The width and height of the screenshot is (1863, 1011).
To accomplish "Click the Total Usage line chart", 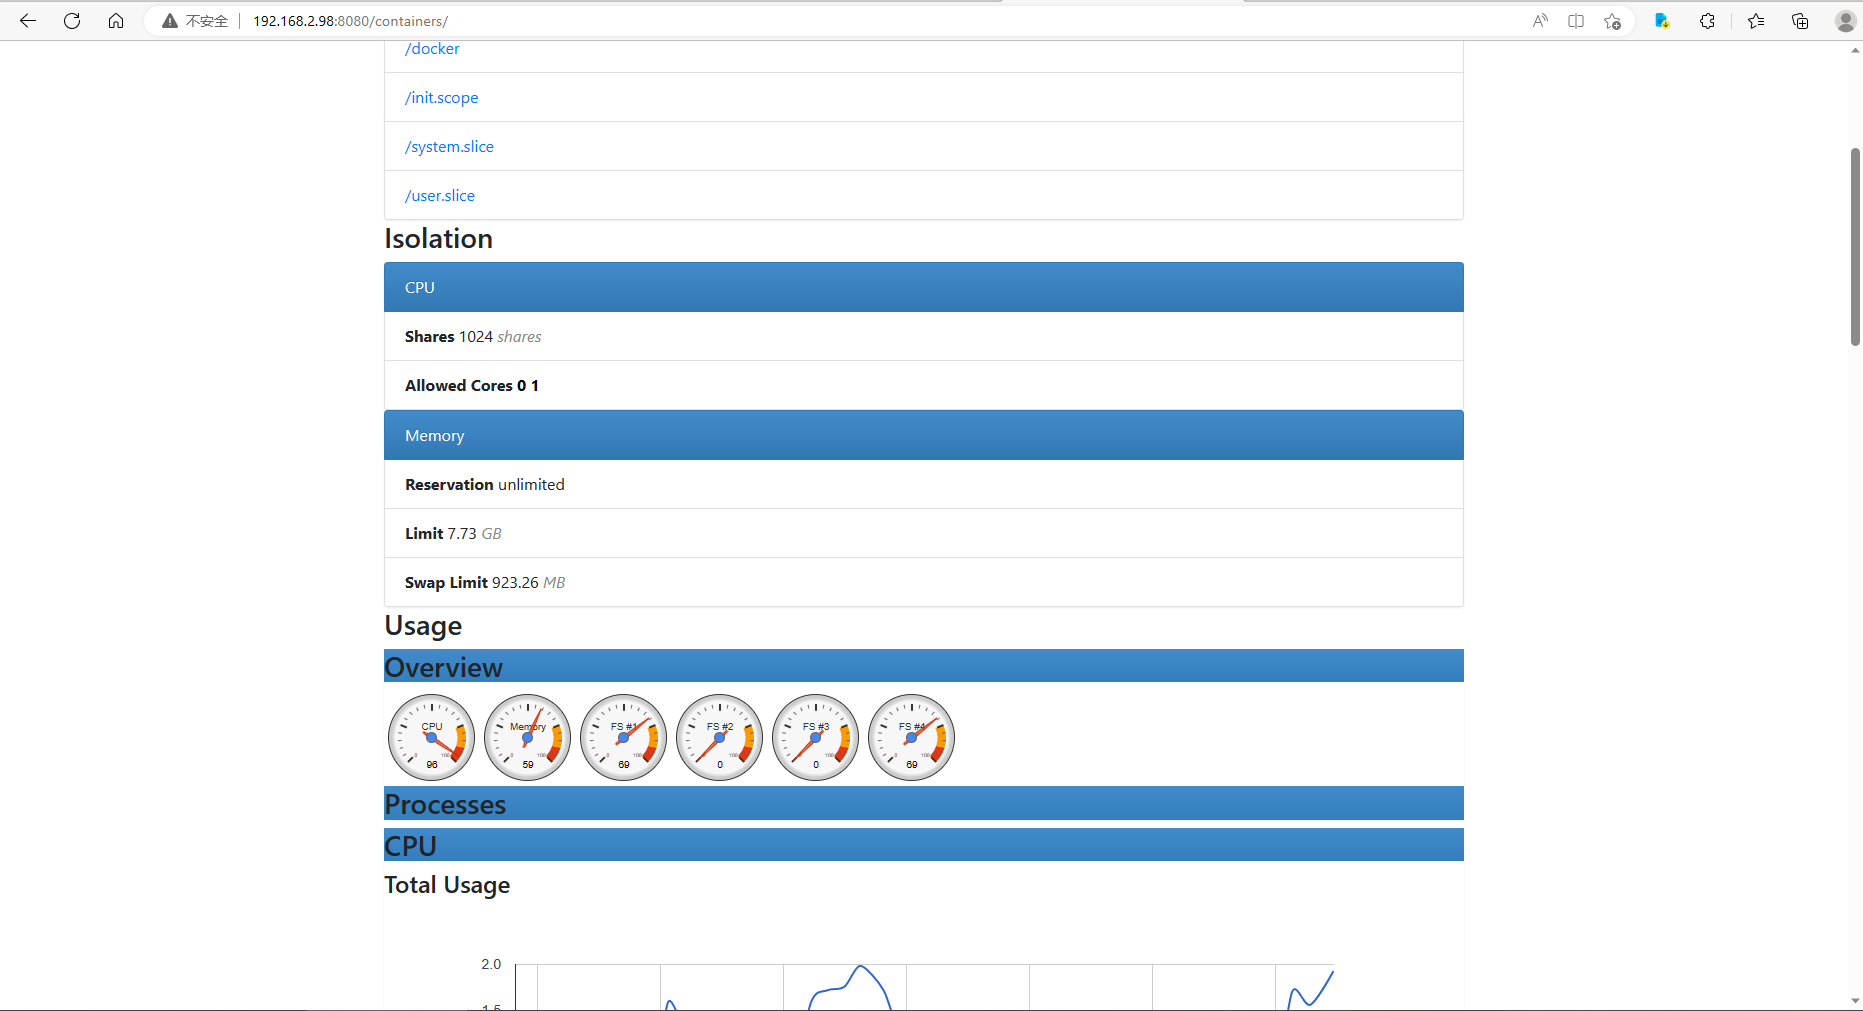I will [x=924, y=985].
